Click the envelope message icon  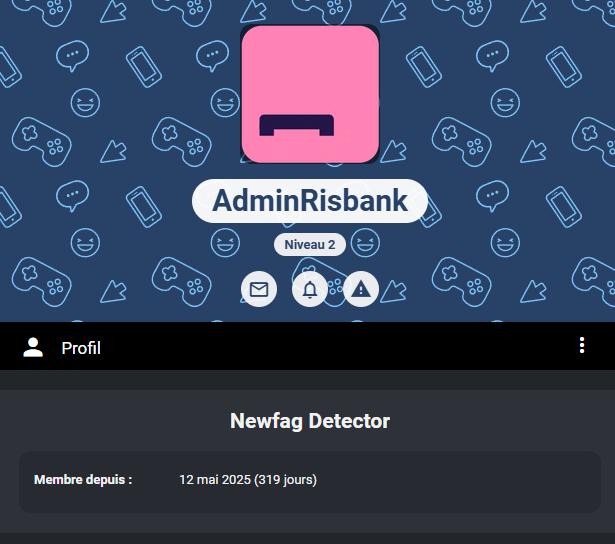(x=259, y=290)
